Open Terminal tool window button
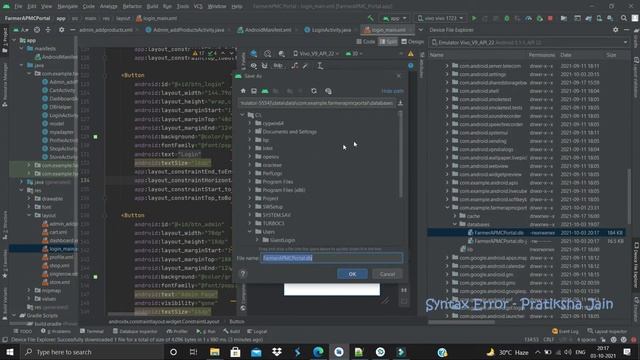This screenshot has height=360, width=640. (x=92, y=331)
